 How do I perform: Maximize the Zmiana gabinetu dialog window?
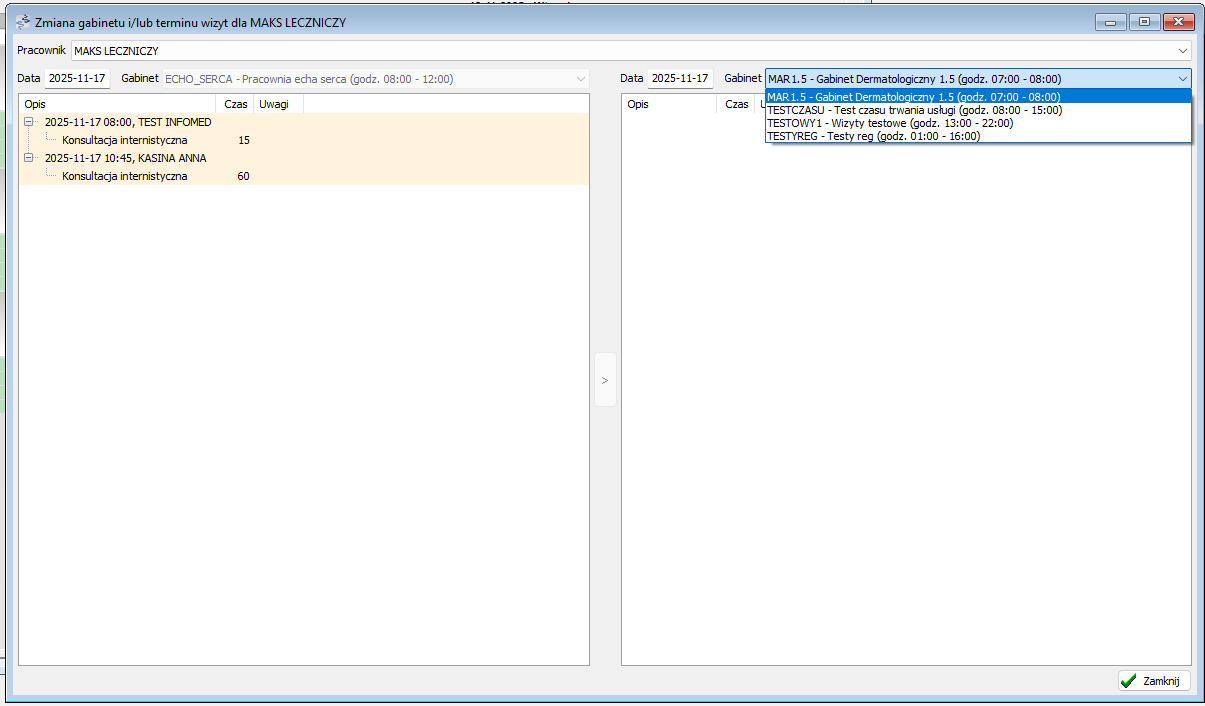(x=1143, y=22)
